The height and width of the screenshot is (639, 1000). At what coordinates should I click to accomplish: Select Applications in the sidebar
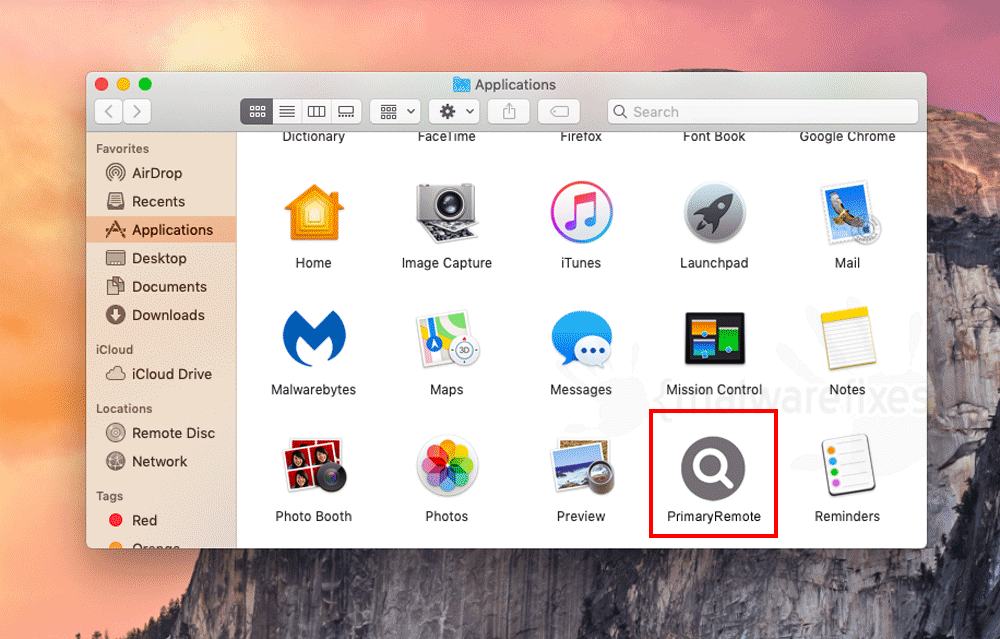(161, 230)
